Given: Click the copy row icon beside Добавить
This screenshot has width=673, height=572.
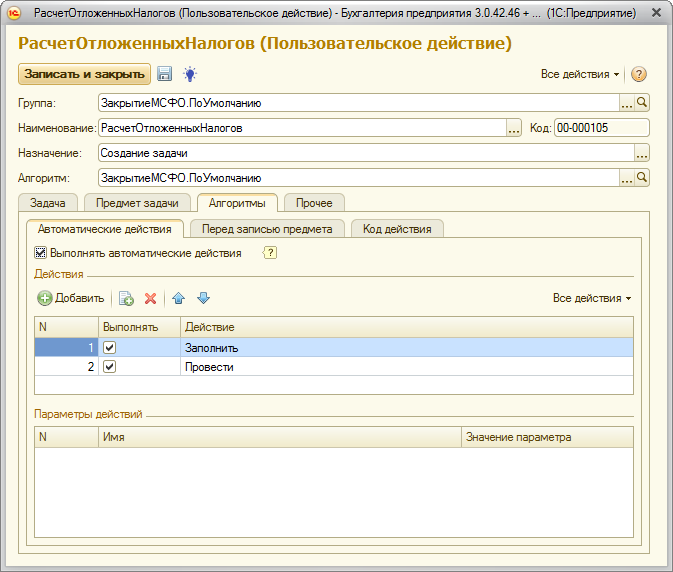Looking at the screenshot, I should pyautogui.click(x=127, y=298).
